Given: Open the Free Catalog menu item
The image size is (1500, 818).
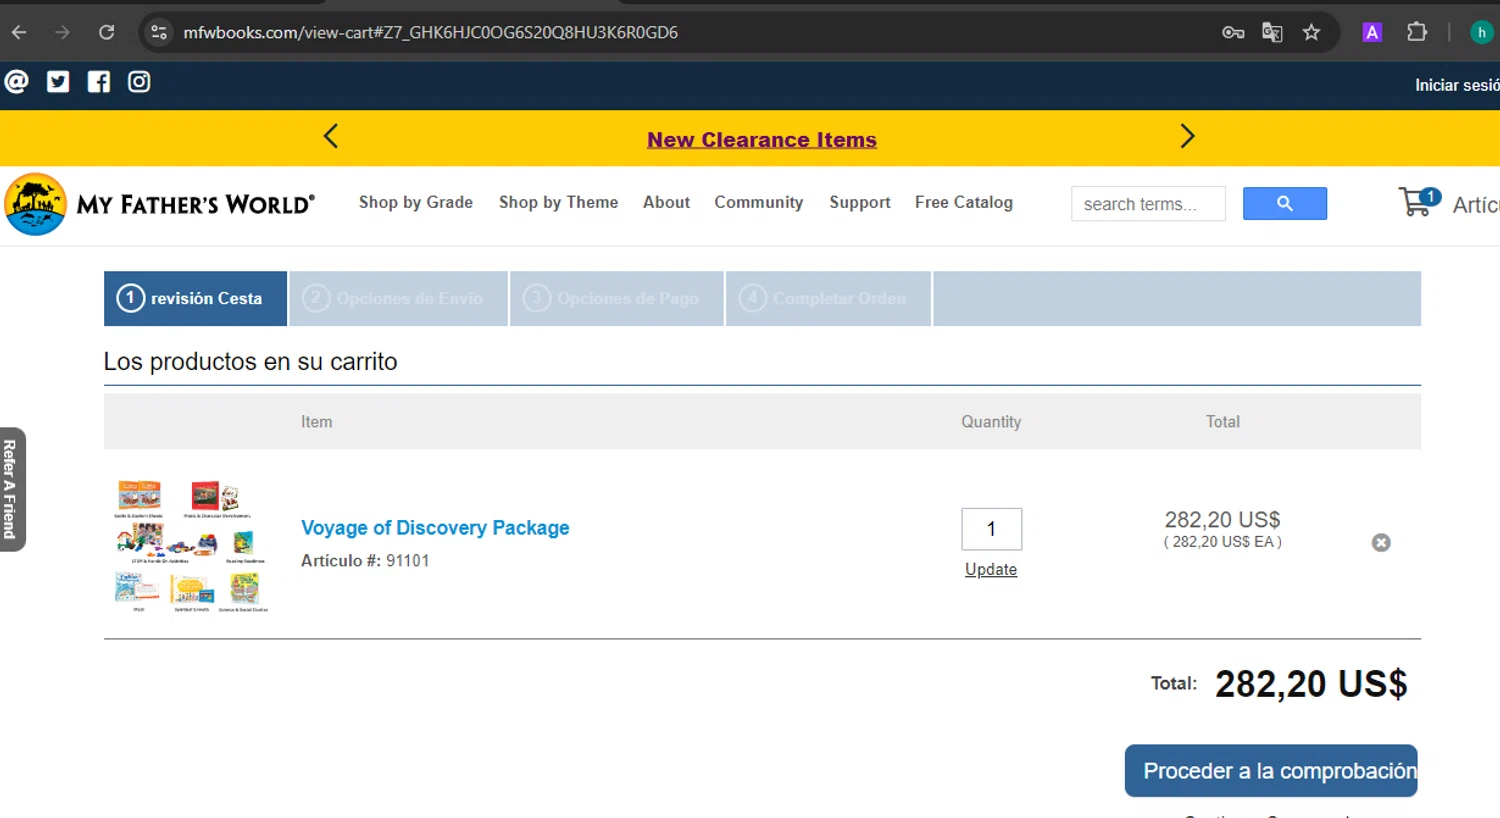Looking at the screenshot, I should point(964,202).
